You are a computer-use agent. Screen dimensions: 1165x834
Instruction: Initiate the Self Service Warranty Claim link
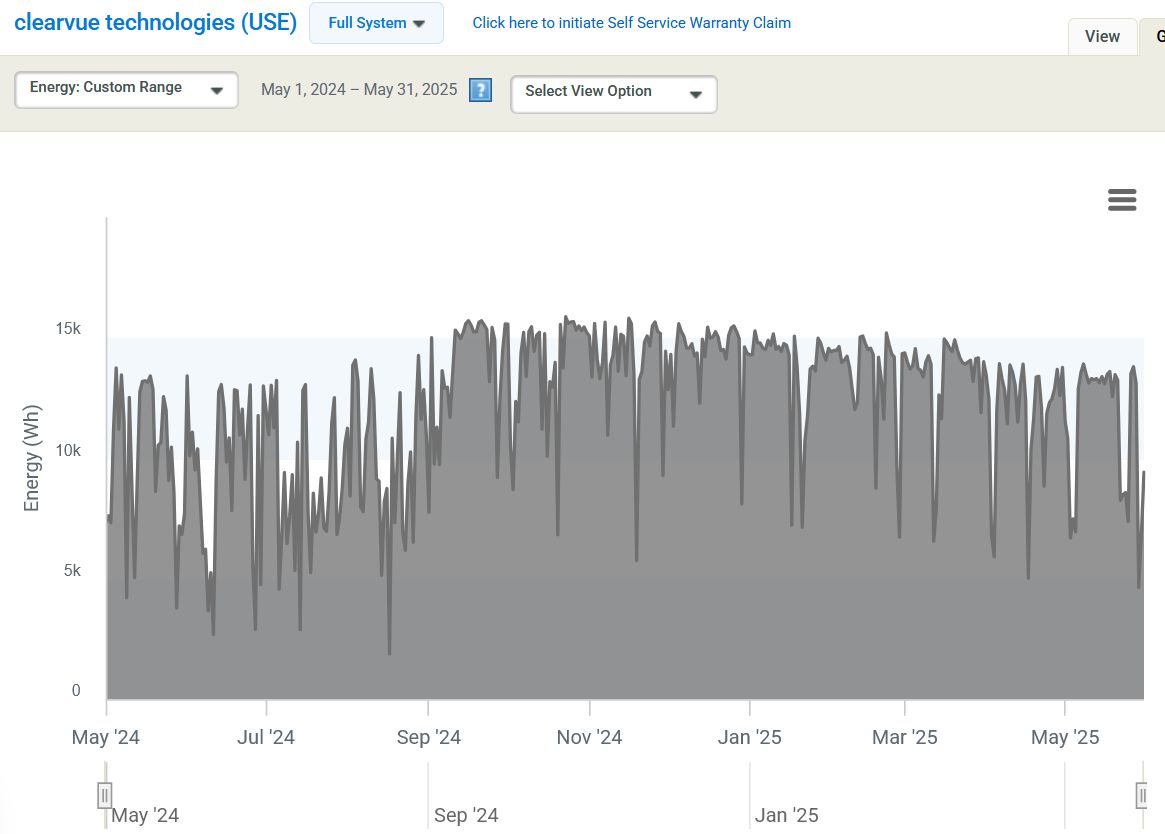point(631,23)
